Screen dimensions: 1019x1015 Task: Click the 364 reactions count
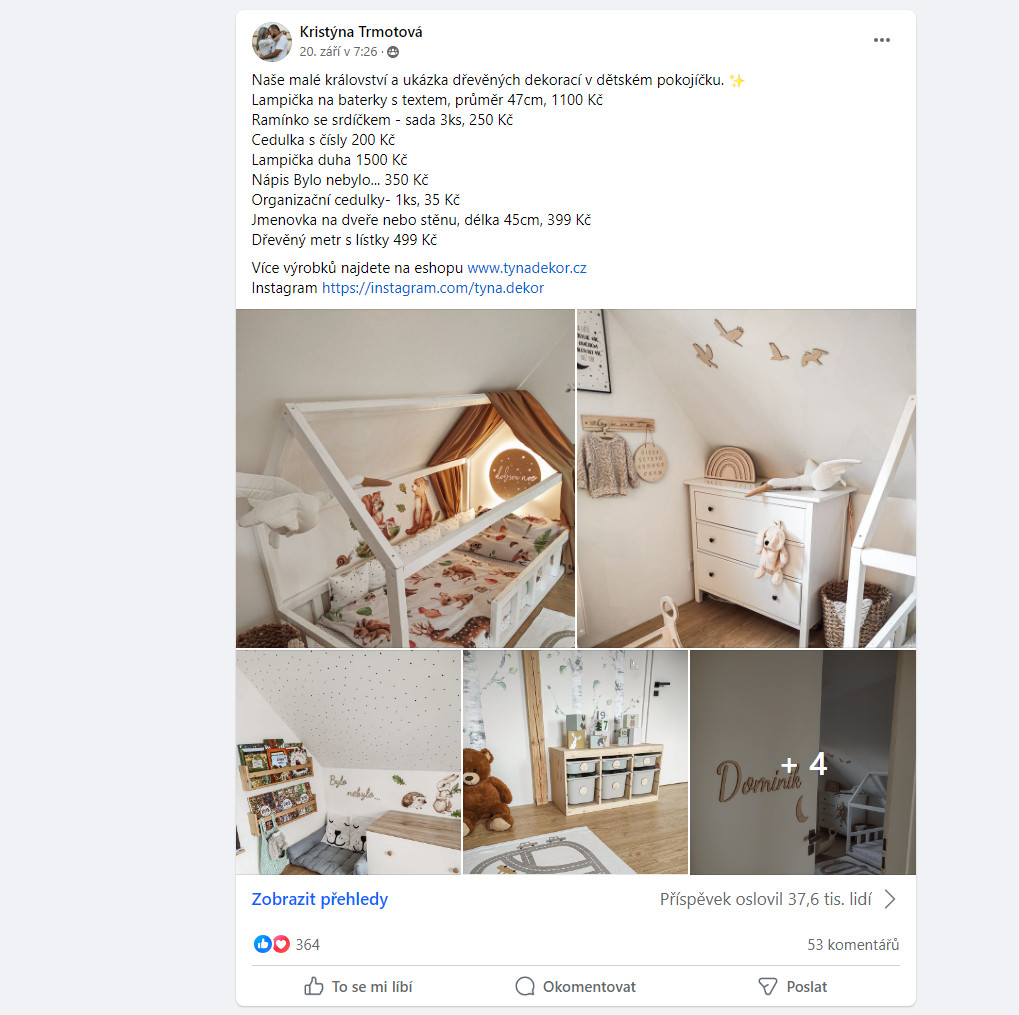tap(307, 944)
